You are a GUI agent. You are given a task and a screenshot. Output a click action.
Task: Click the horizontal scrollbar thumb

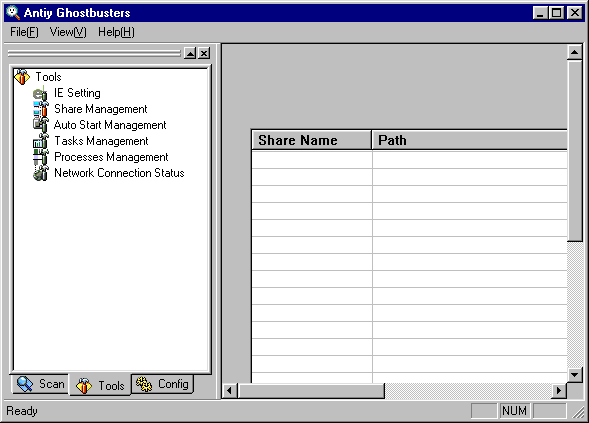[311, 391]
